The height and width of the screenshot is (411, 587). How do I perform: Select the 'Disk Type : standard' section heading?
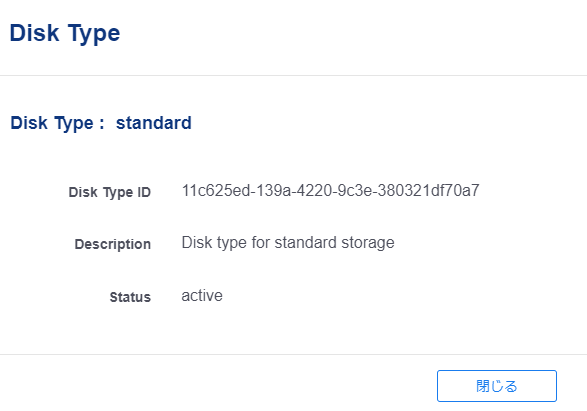(101, 124)
